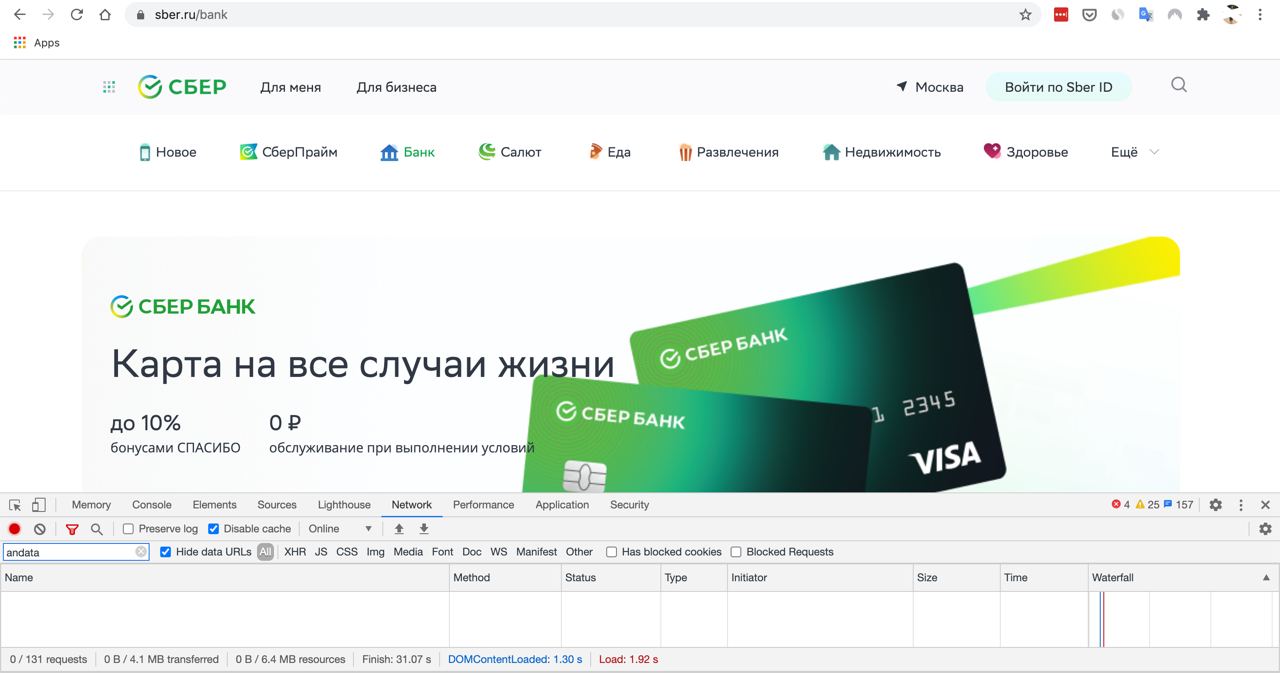Image resolution: width=1280 pixels, height=673 pixels.
Task: Open the Для бизнеса link
Action: tap(396, 87)
